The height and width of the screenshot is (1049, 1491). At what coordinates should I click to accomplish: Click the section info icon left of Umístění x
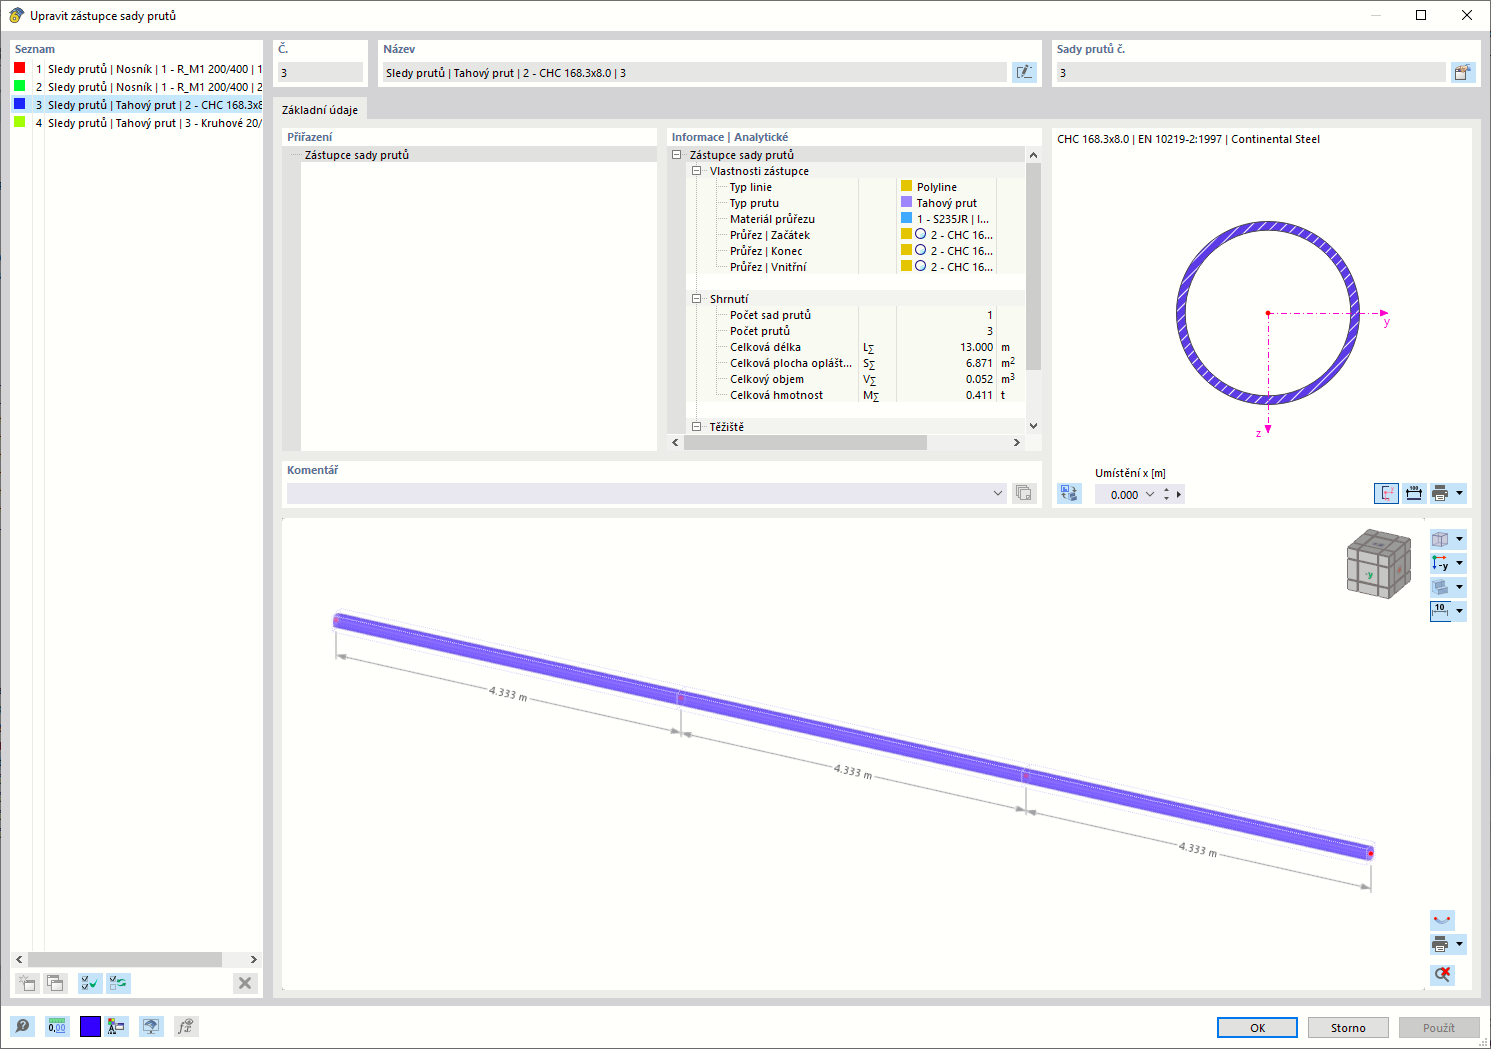point(1069,493)
